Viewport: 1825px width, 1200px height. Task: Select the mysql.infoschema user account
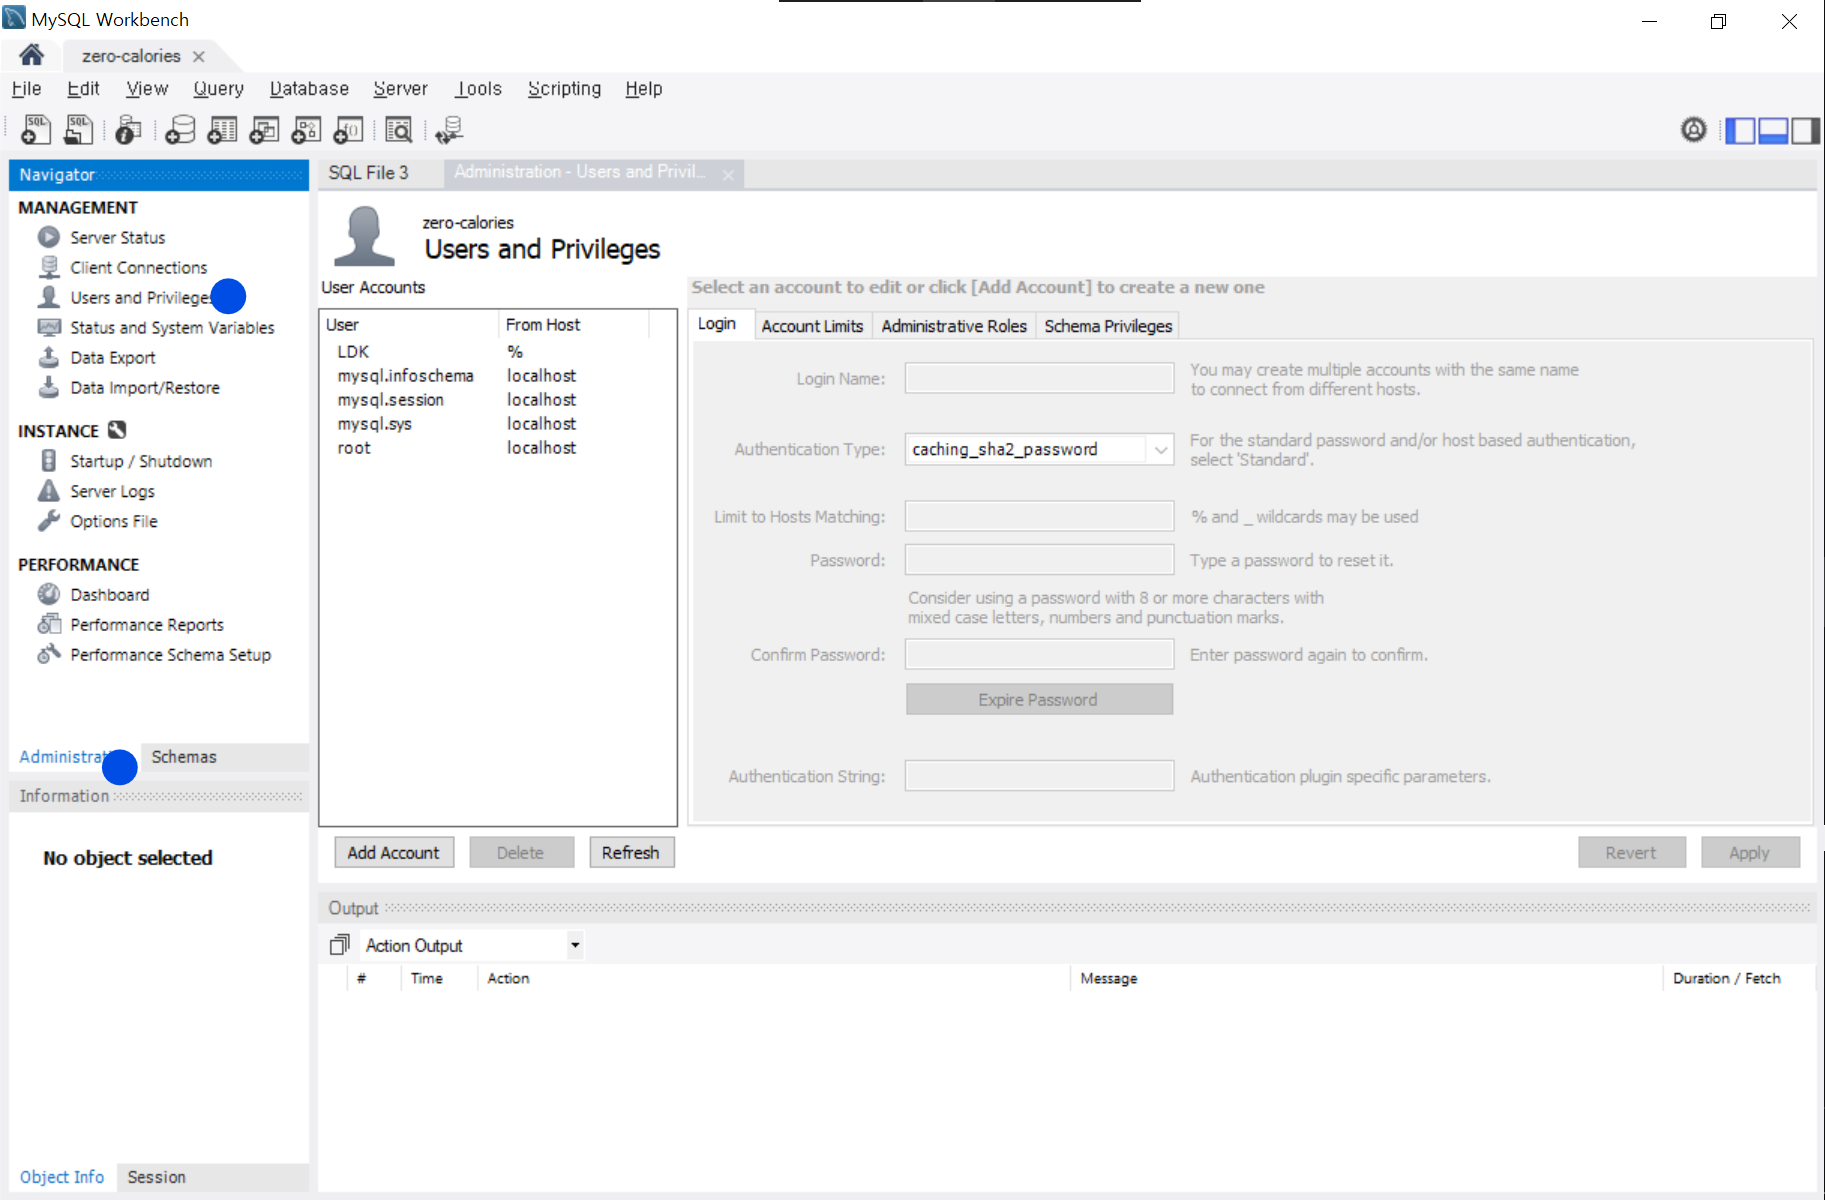(x=497, y=376)
